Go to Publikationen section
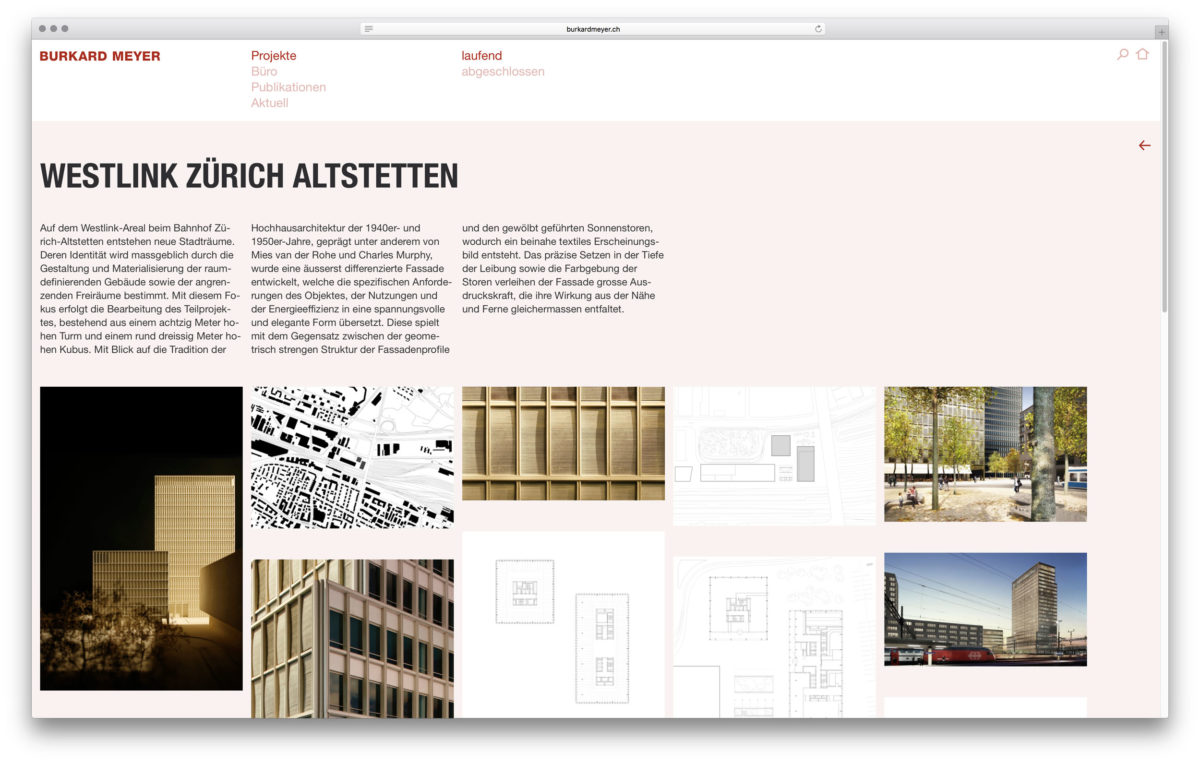The width and height of the screenshot is (1200, 763). 288,87
